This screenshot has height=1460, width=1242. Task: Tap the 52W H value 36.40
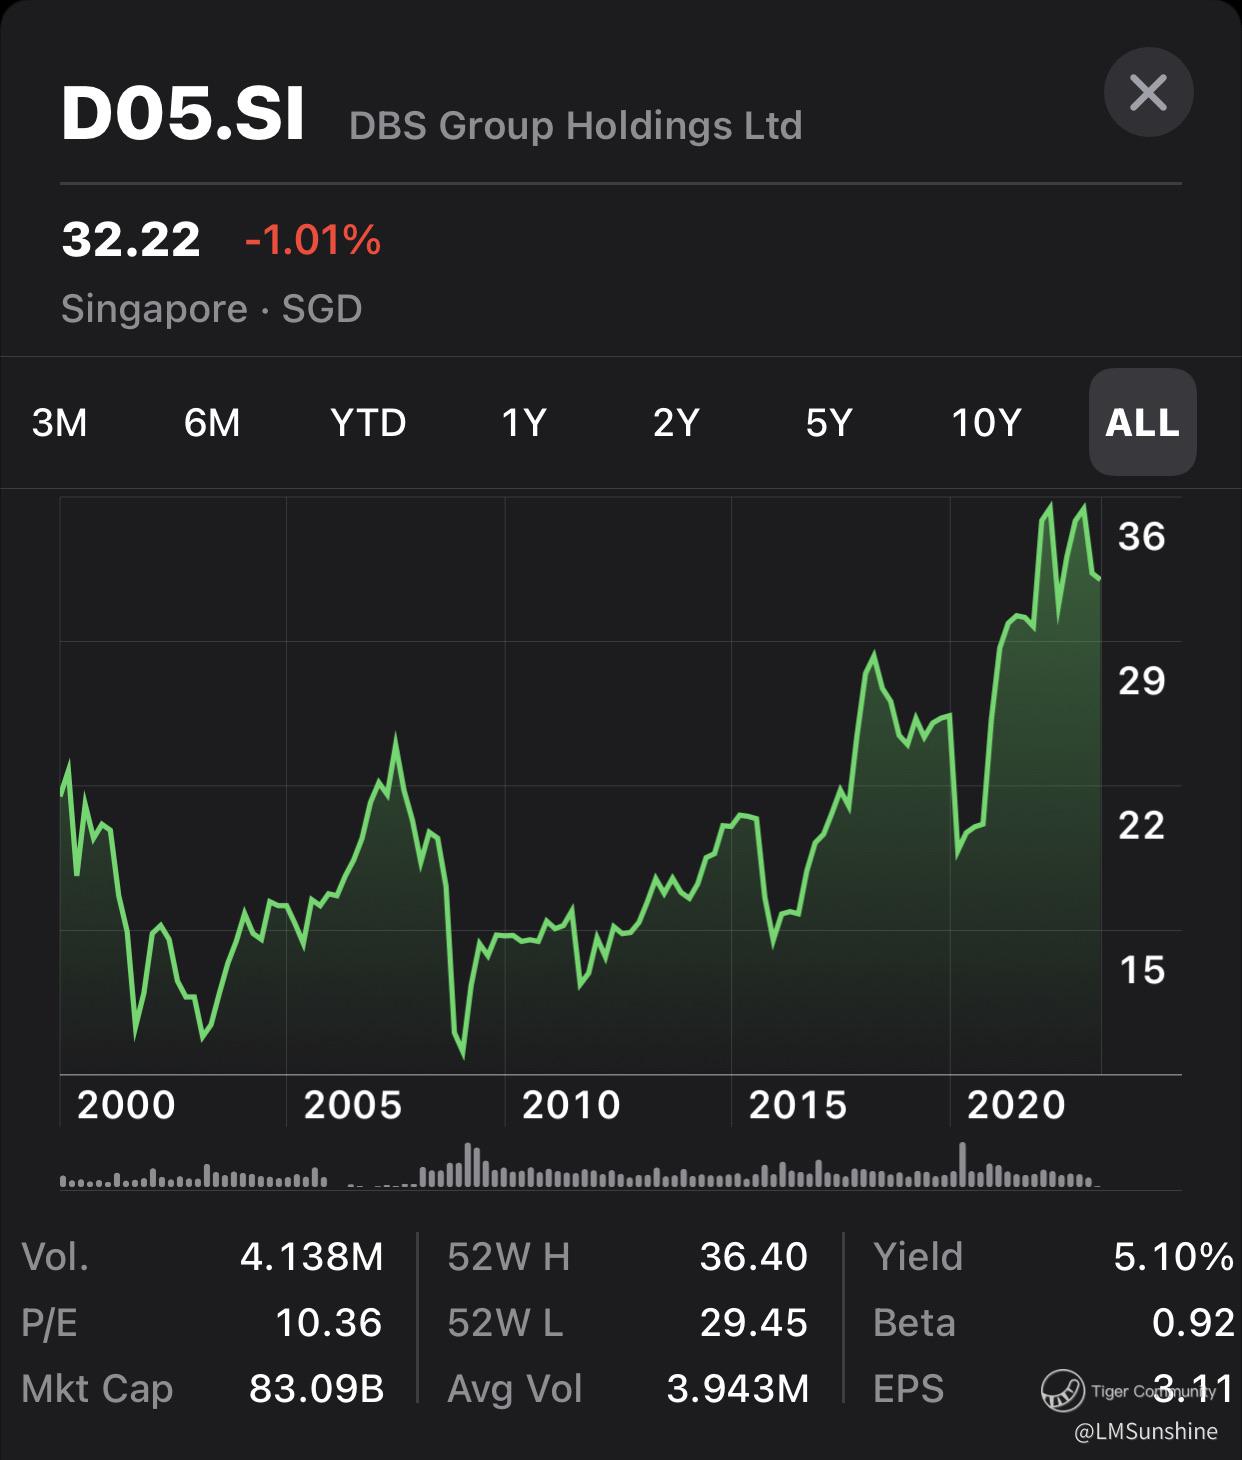click(753, 1257)
